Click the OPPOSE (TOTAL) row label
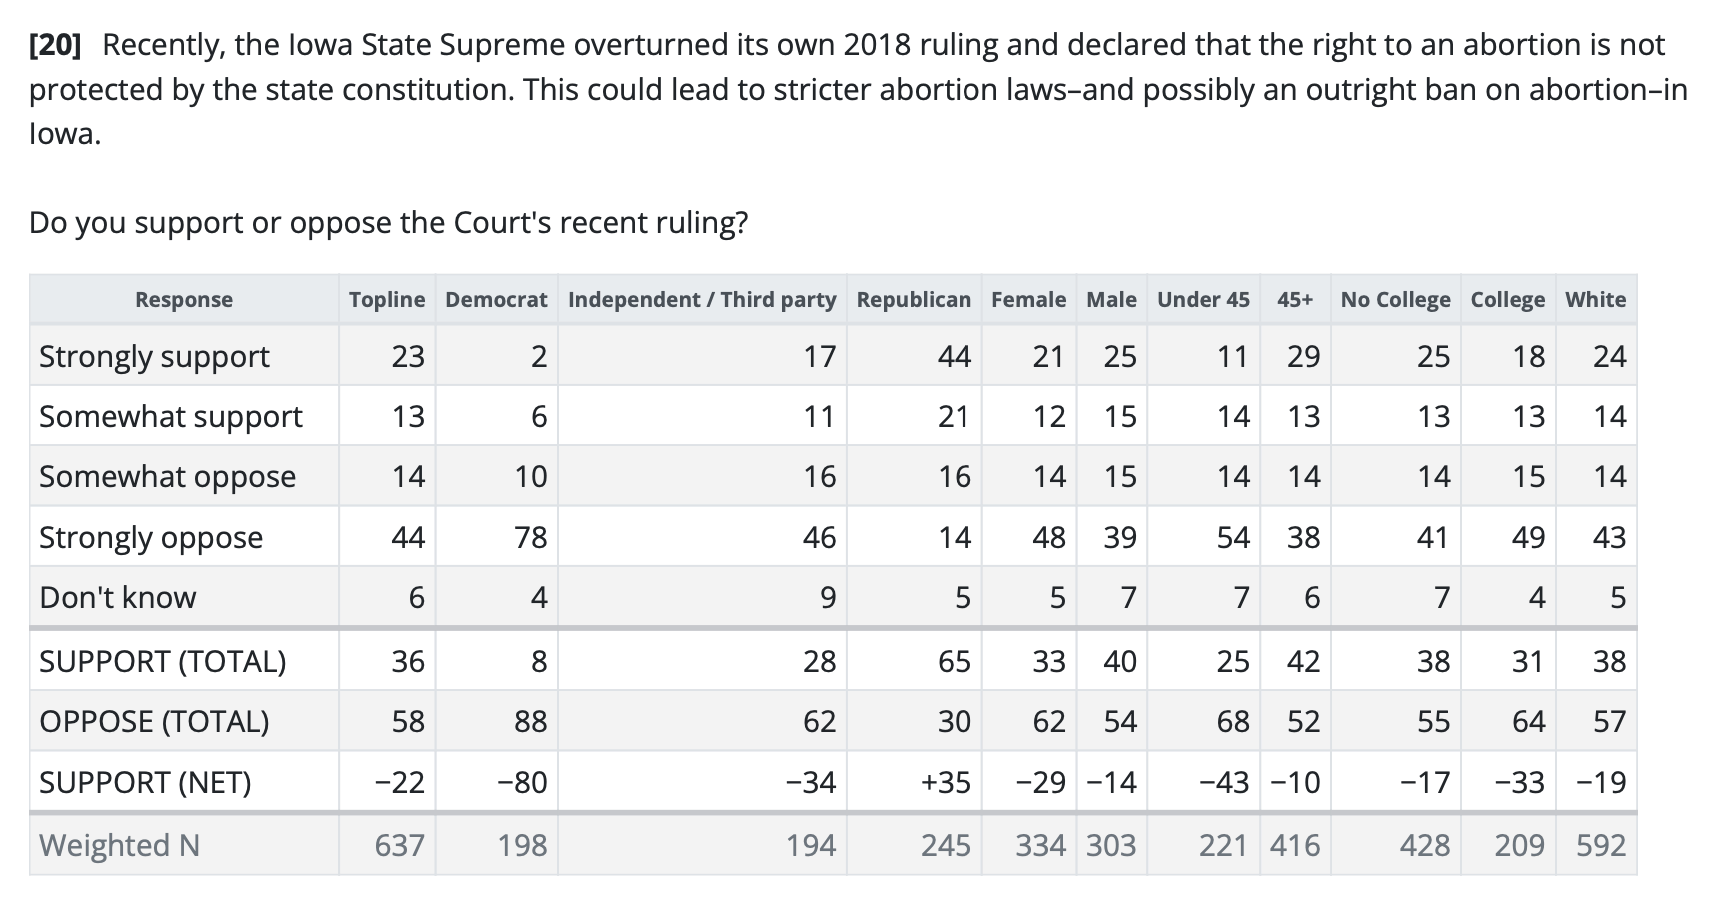 click(154, 722)
